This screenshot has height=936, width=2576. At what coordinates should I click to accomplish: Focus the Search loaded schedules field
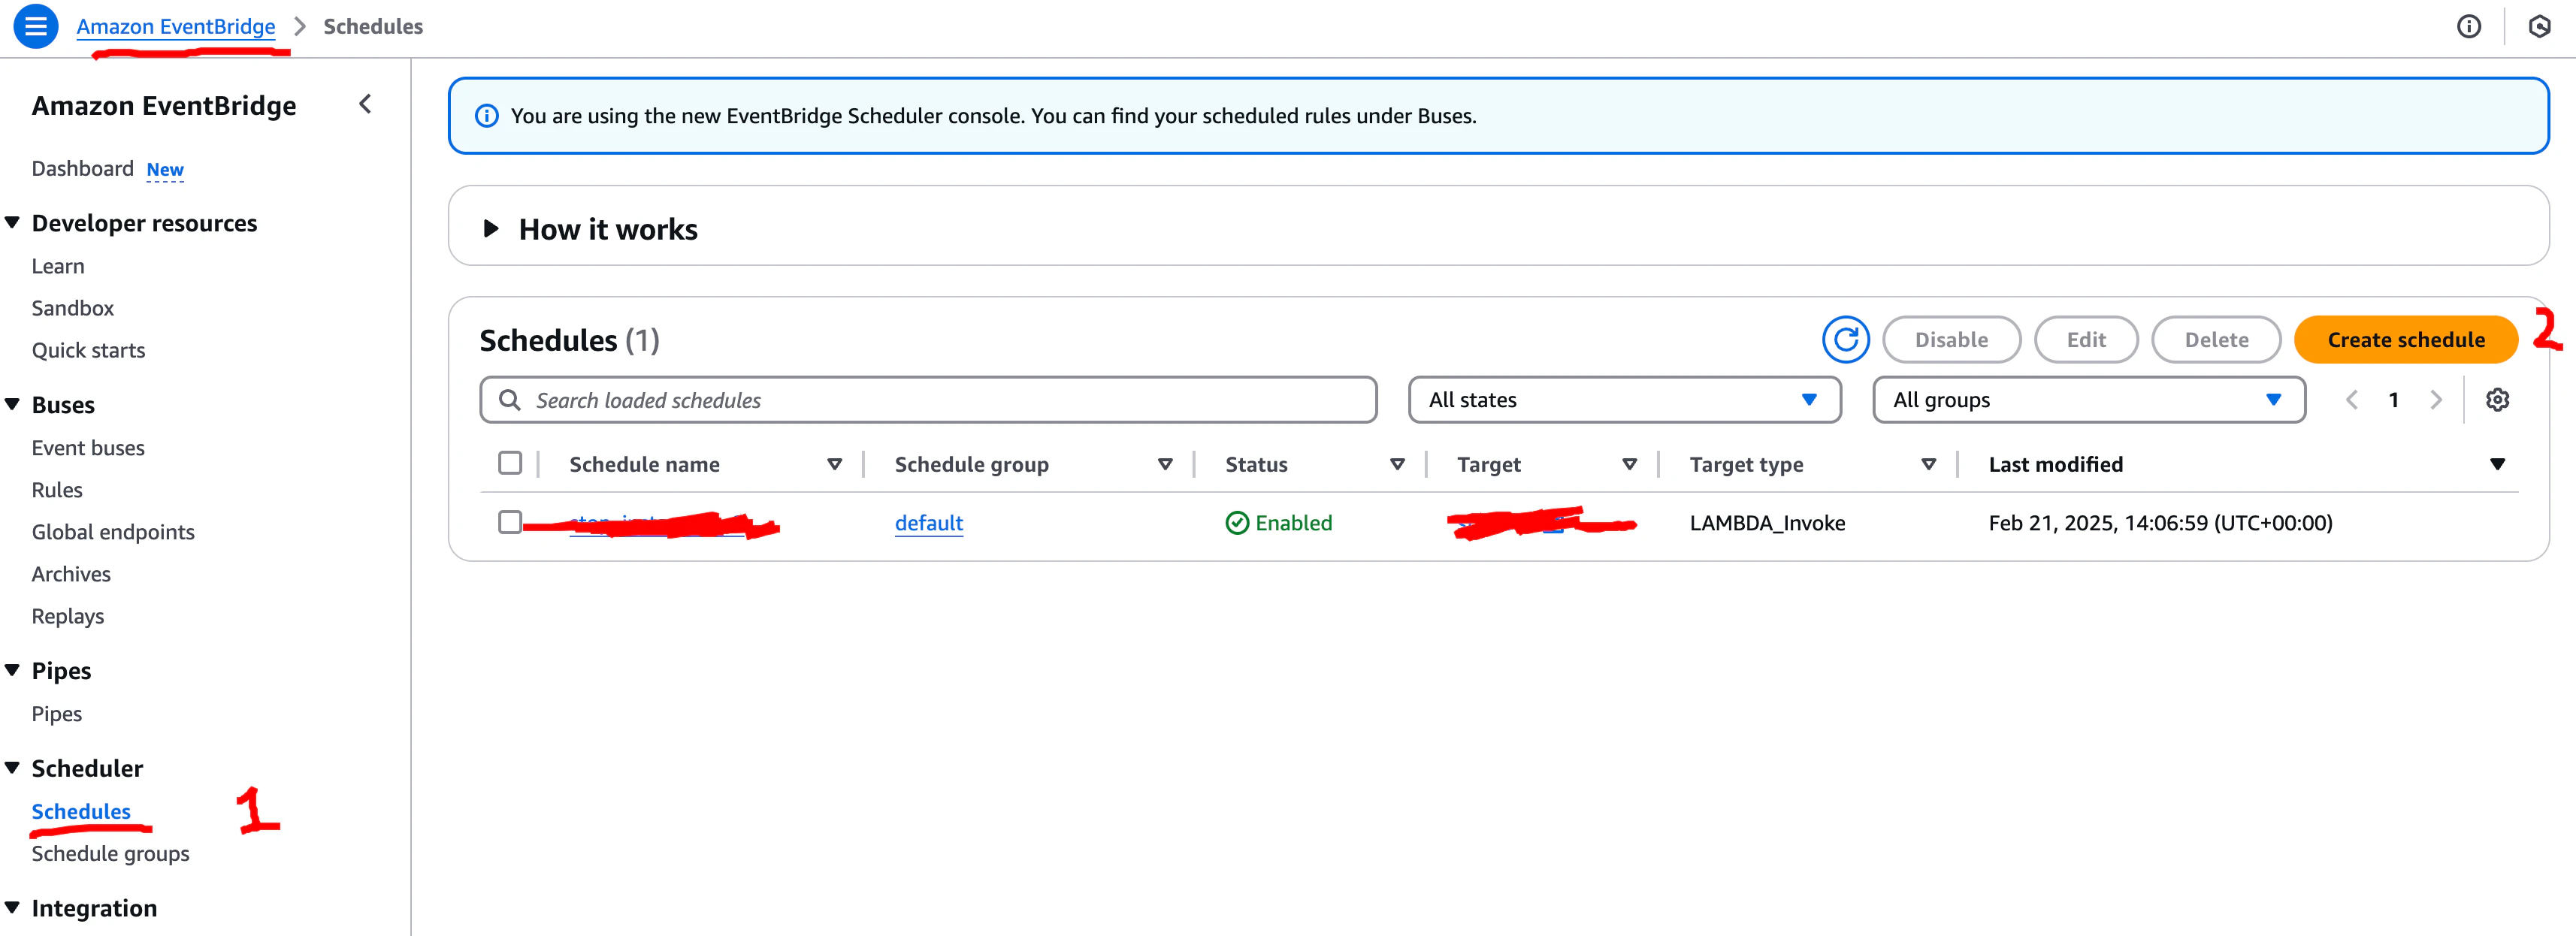928,400
